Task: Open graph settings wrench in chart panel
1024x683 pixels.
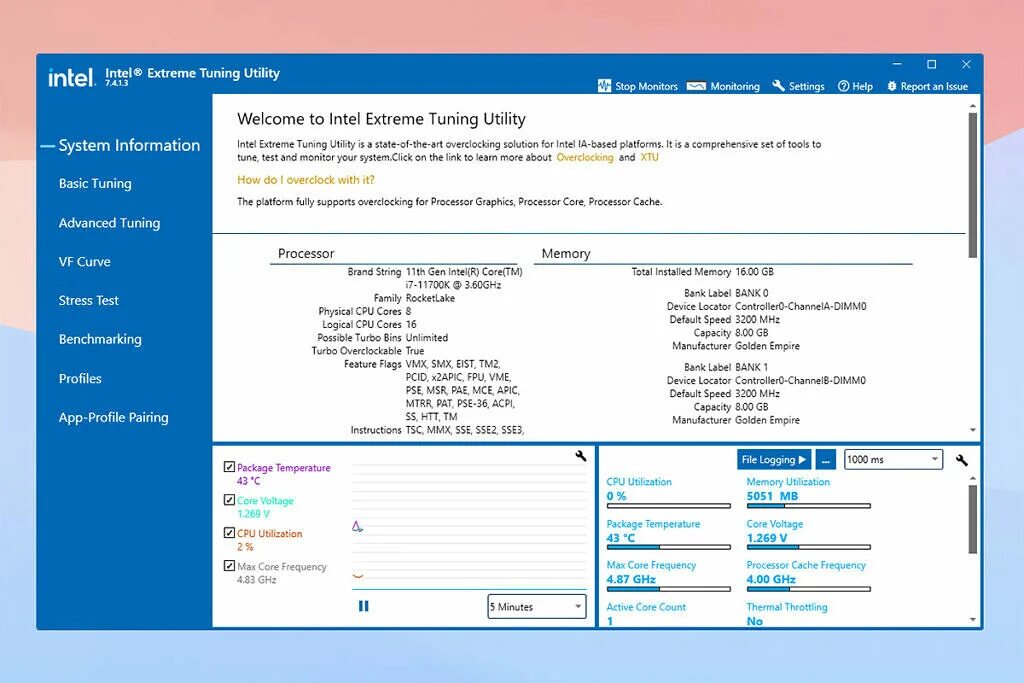Action: point(581,456)
